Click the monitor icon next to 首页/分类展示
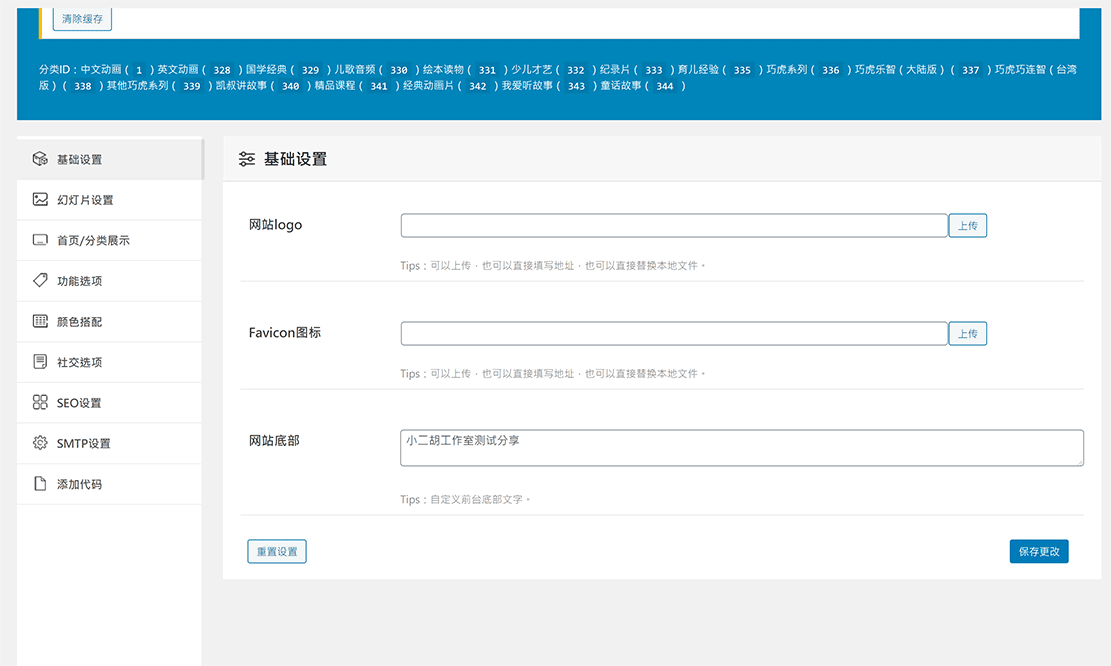Viewport: 1111px width, 666px height. click(x=42, y=240)
